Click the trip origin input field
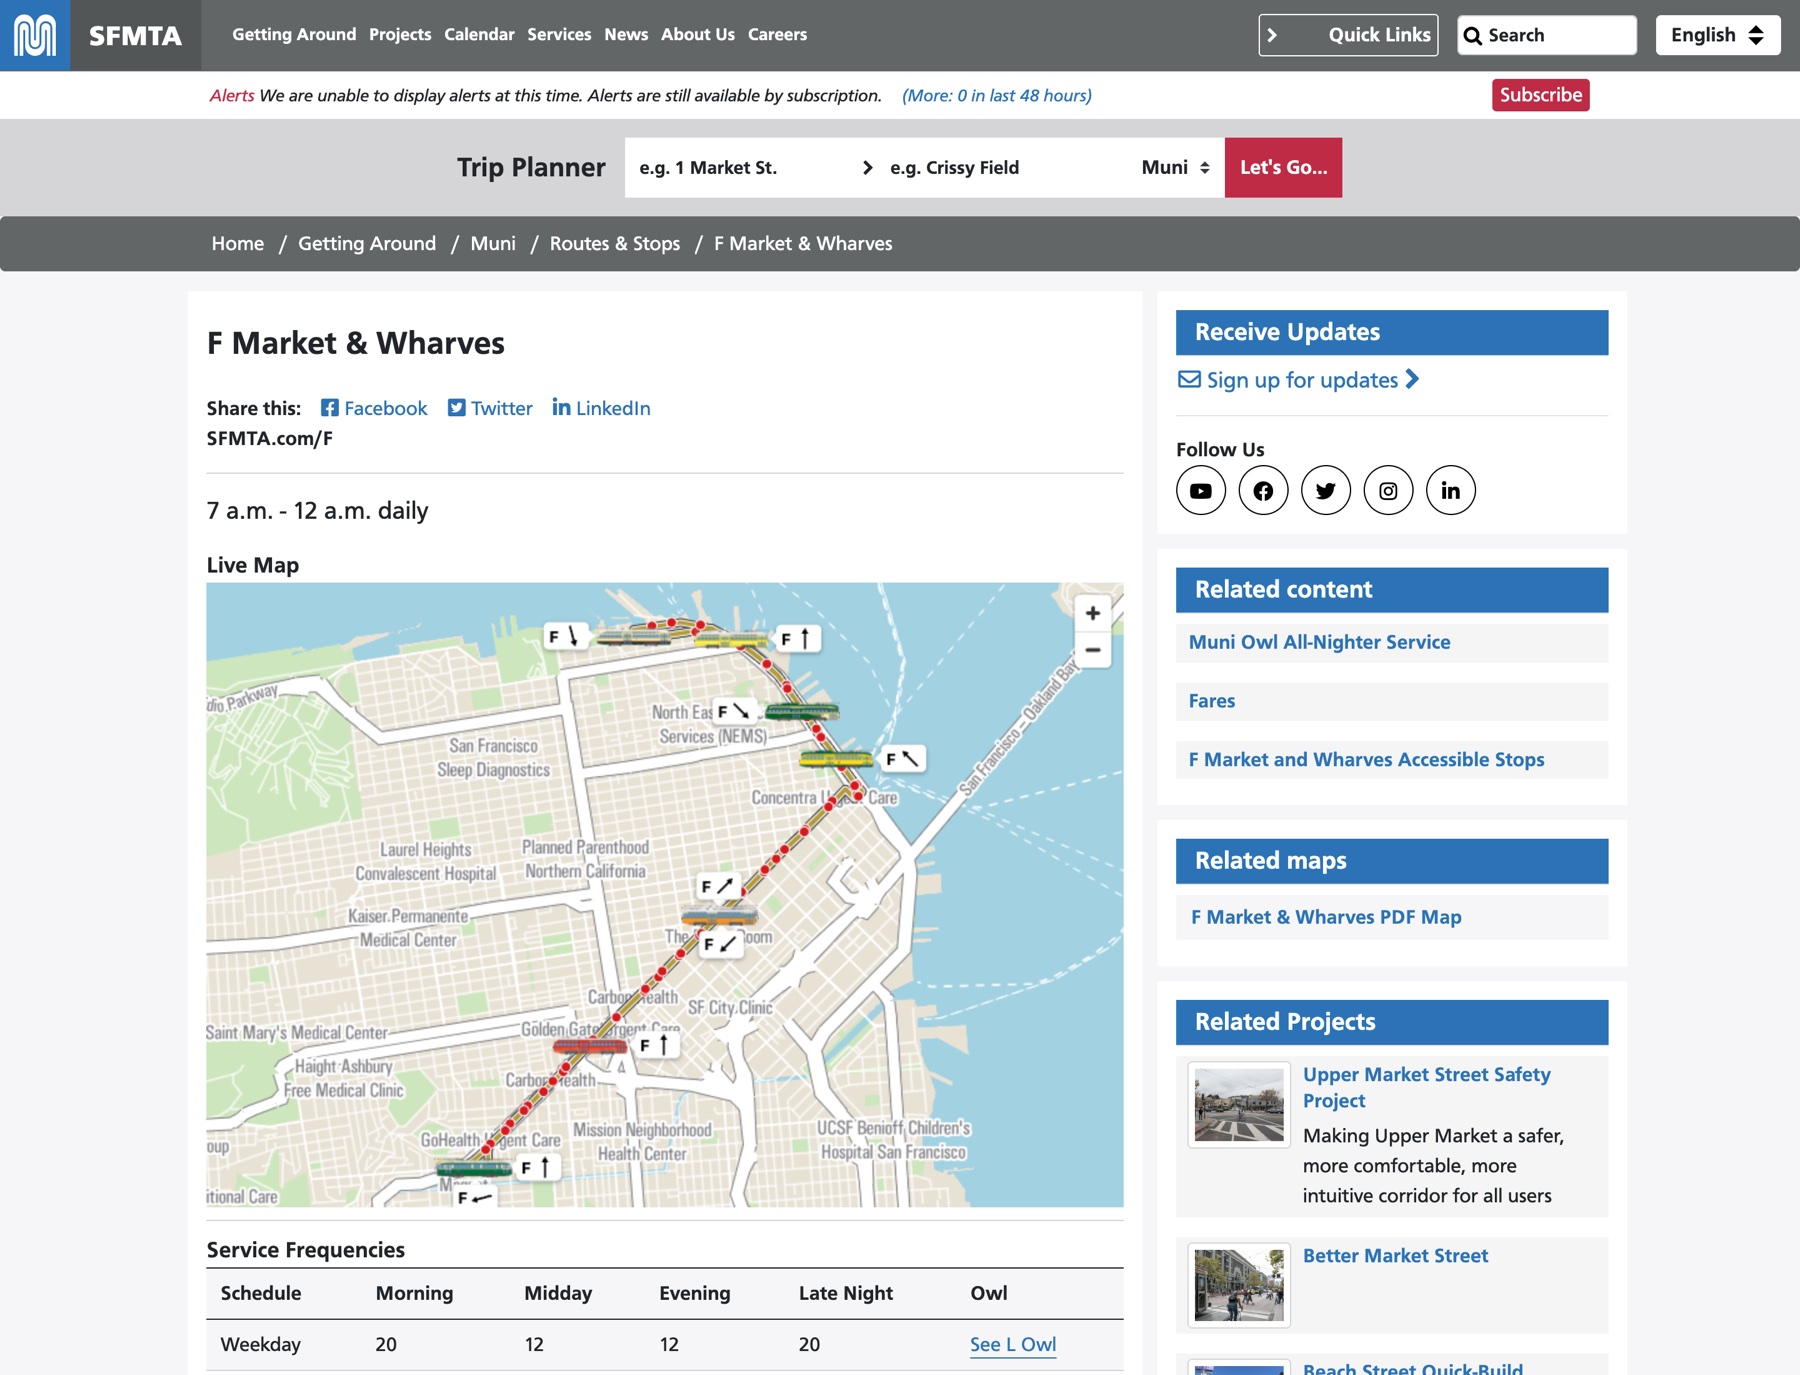 [x=740, y=168]
